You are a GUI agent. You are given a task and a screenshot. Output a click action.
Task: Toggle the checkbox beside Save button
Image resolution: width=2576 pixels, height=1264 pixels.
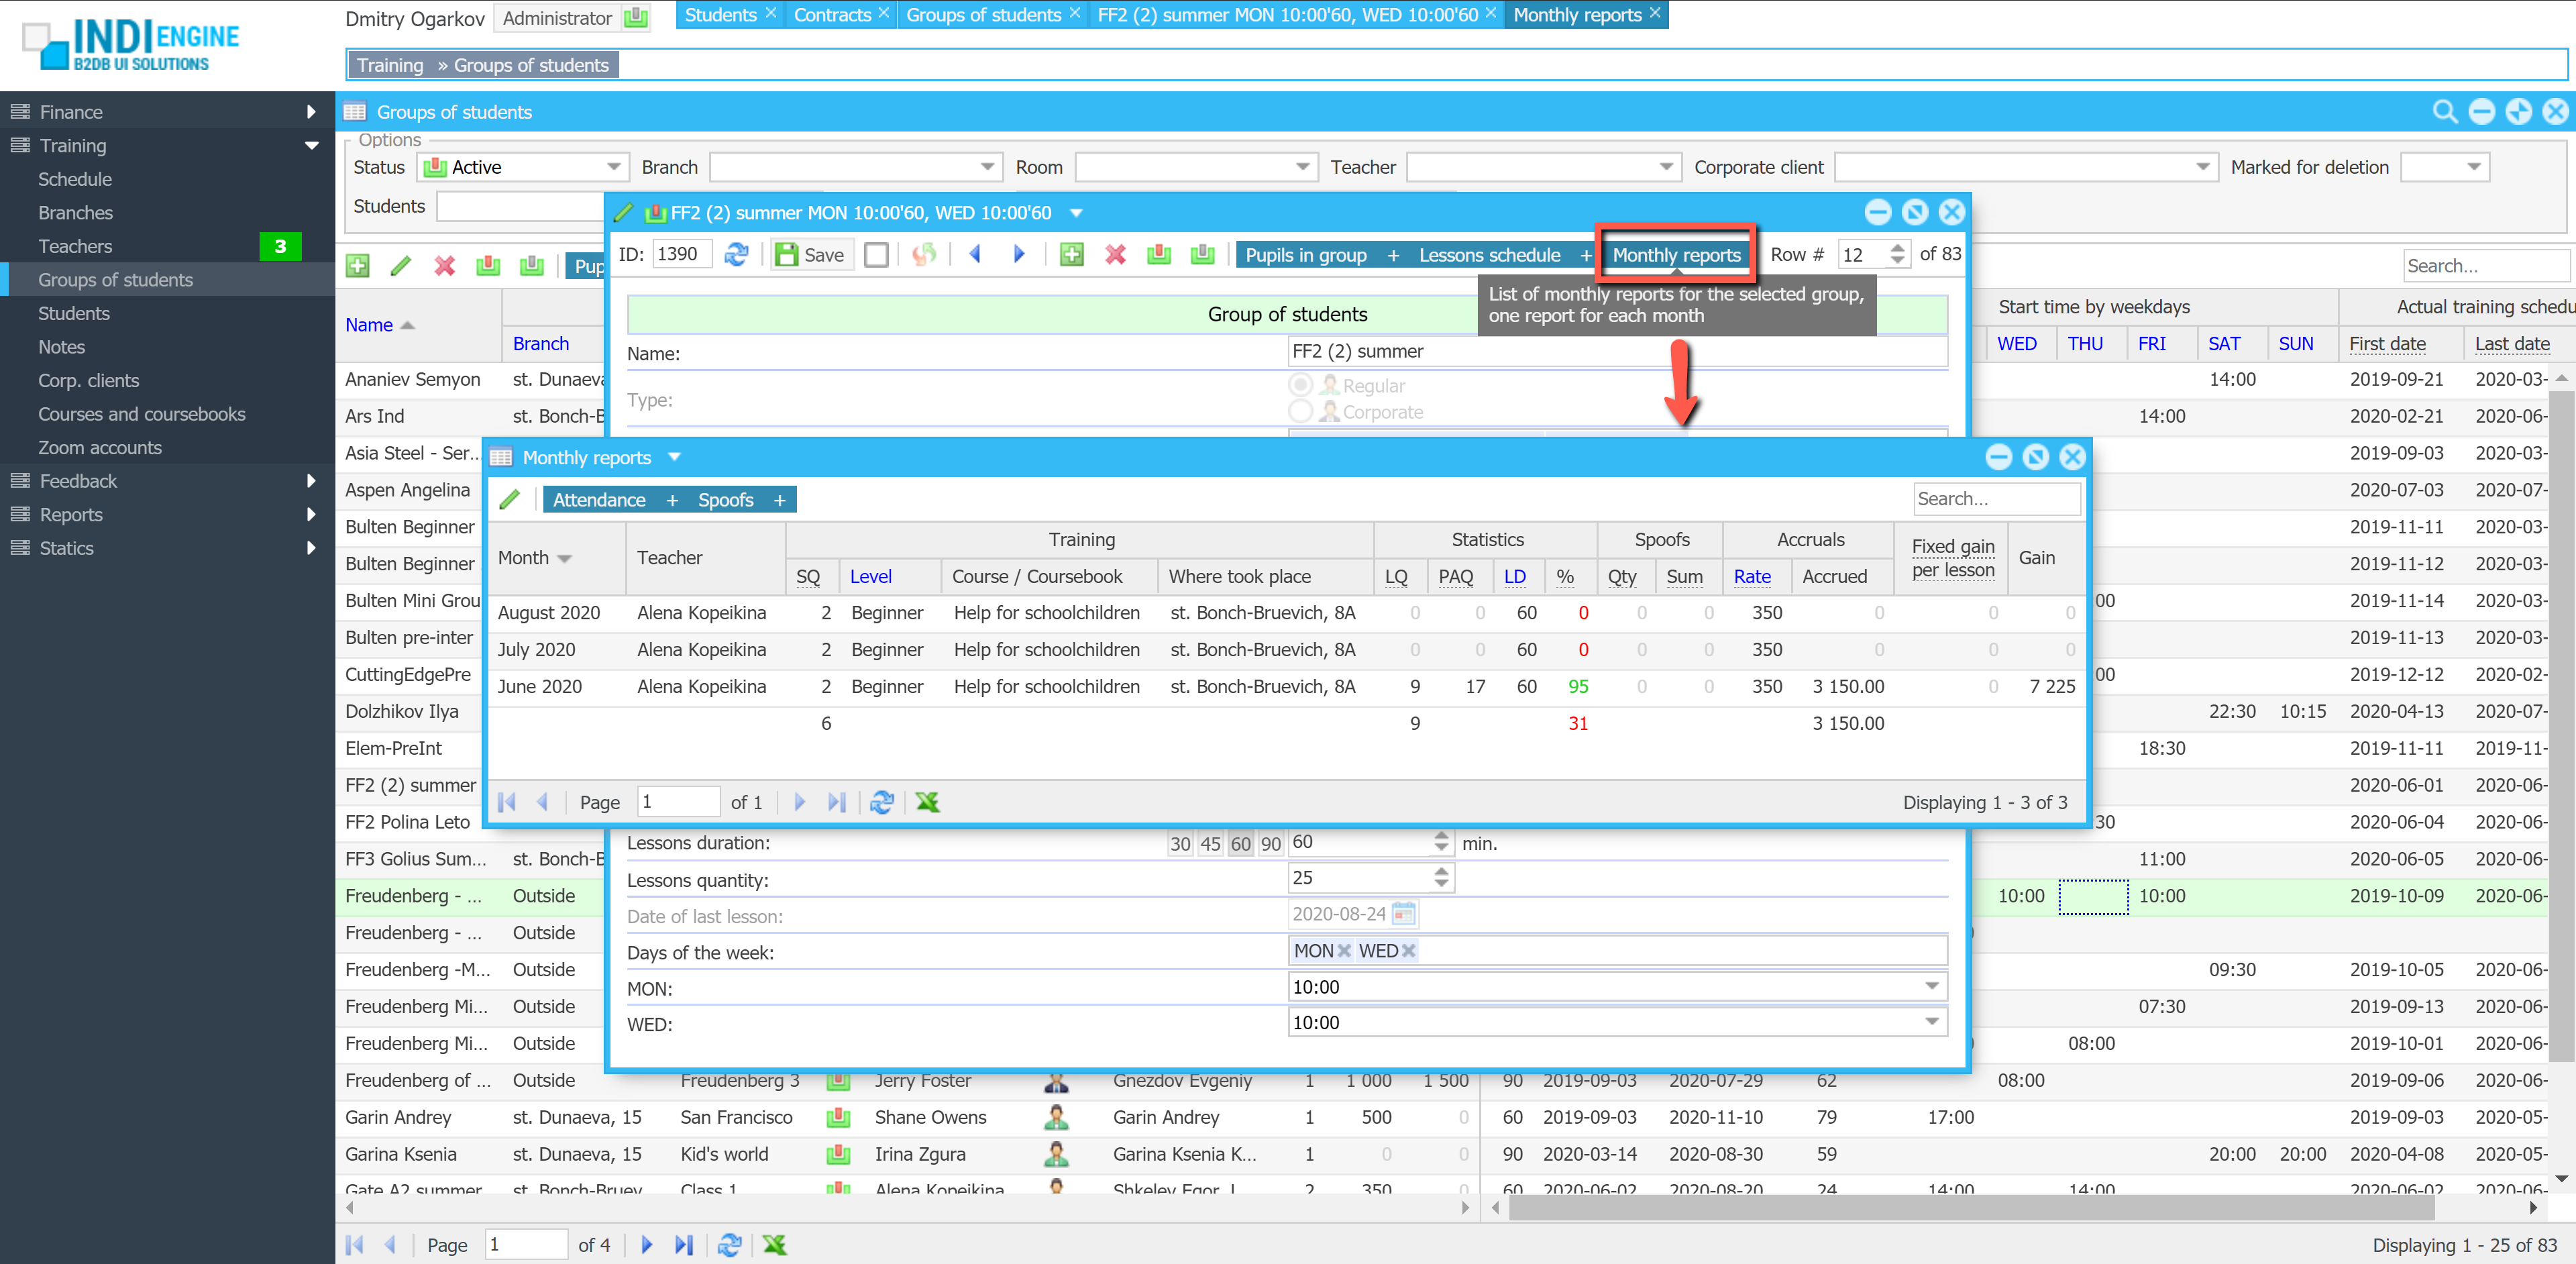[x=876, y=255]
